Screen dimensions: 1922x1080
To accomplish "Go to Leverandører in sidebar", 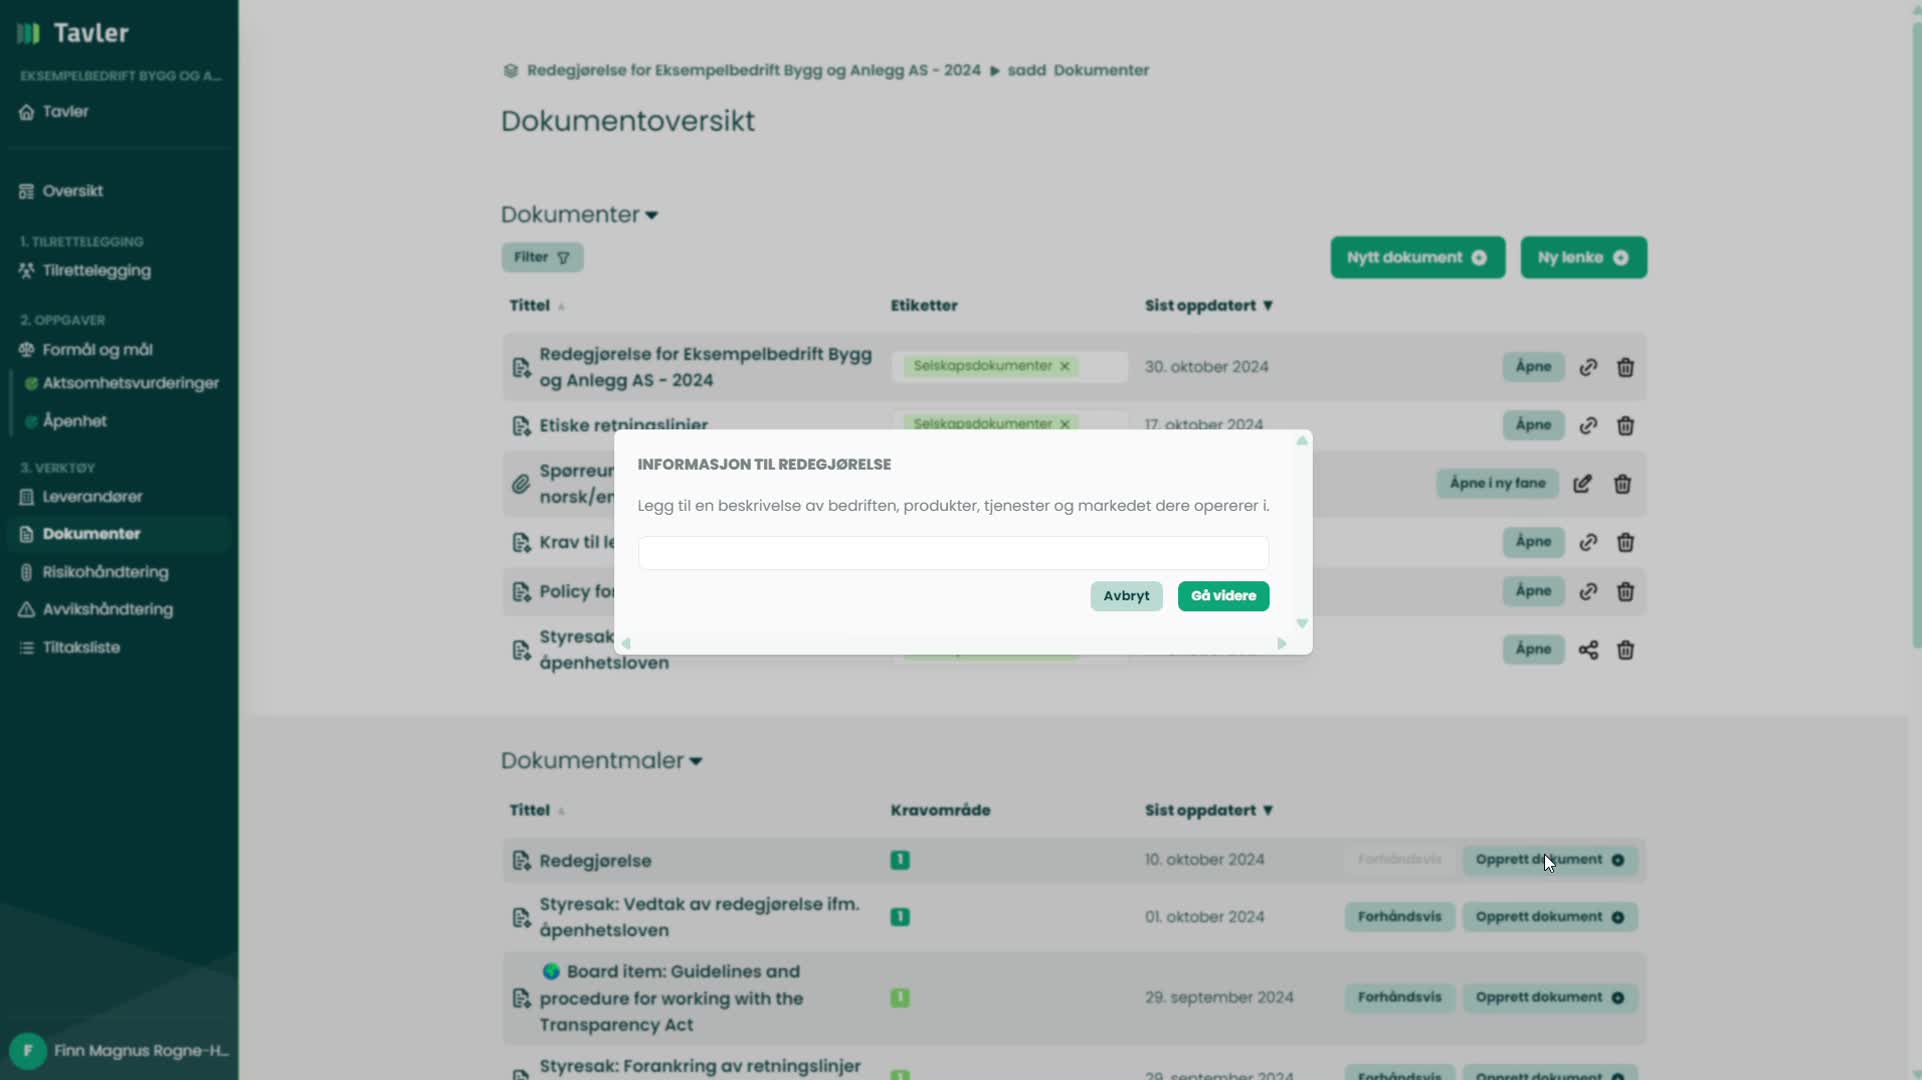I will tap(92, 497).
